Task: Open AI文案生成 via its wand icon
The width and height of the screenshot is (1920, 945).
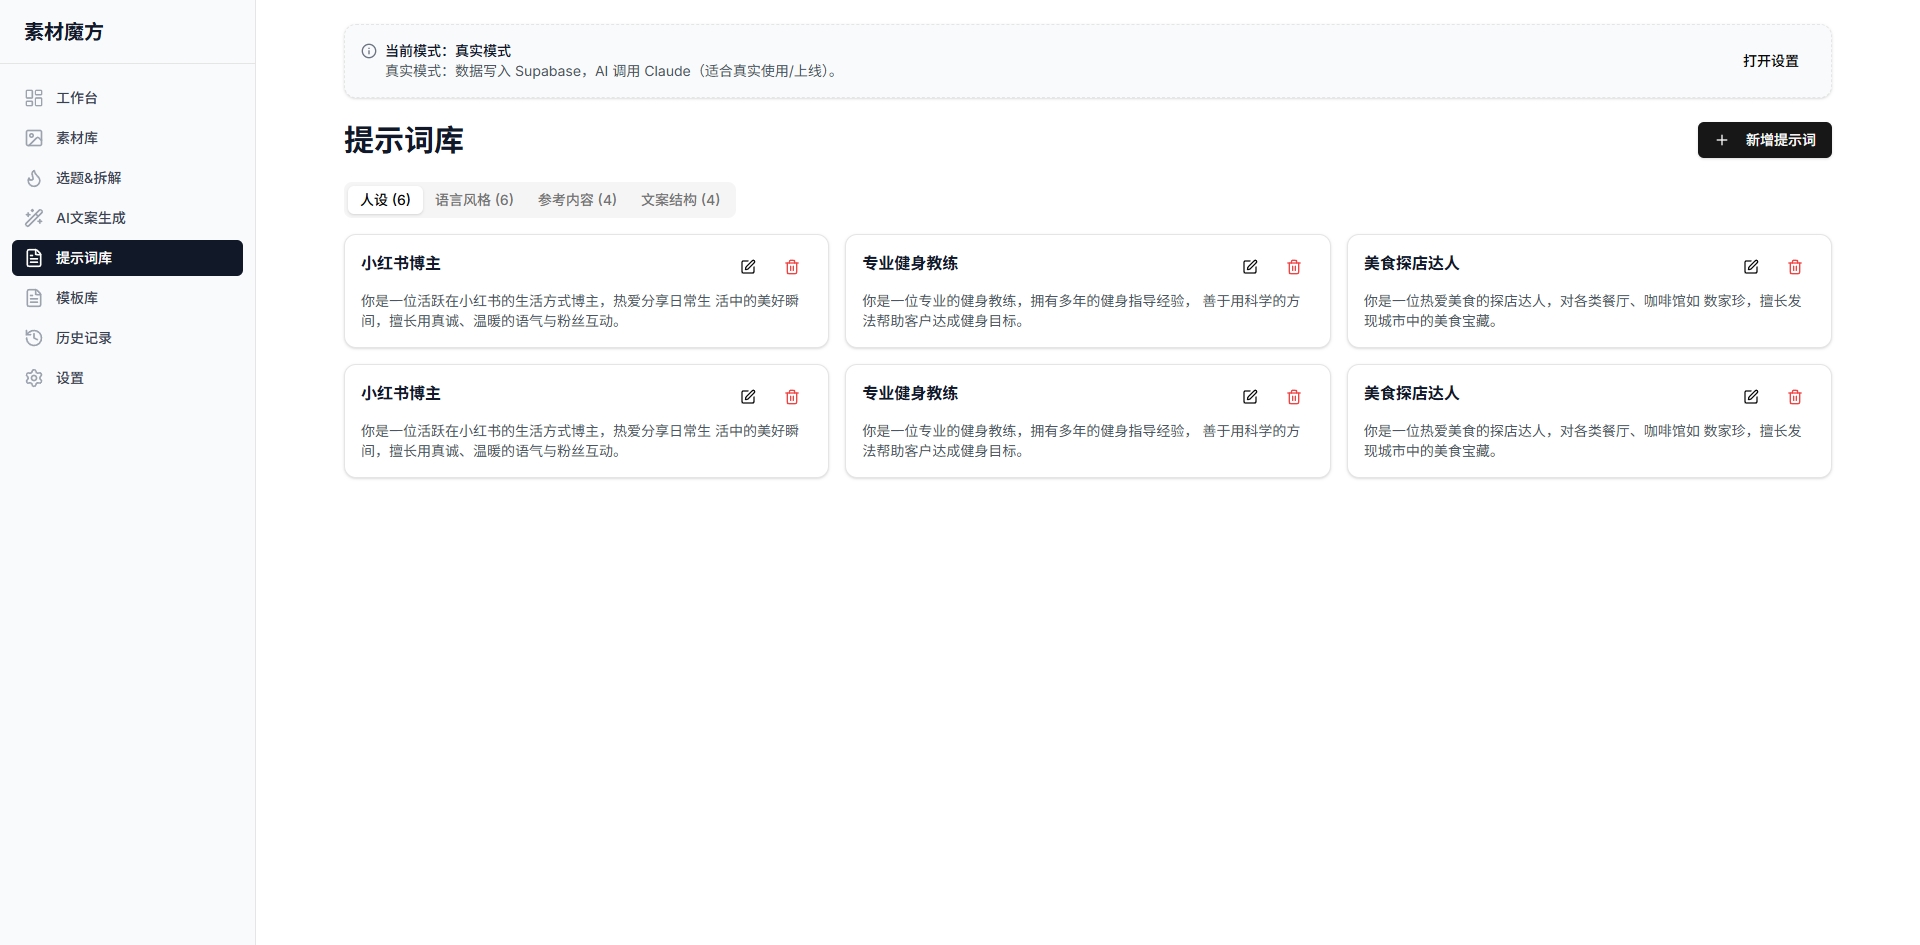Action: coord(34,218)
